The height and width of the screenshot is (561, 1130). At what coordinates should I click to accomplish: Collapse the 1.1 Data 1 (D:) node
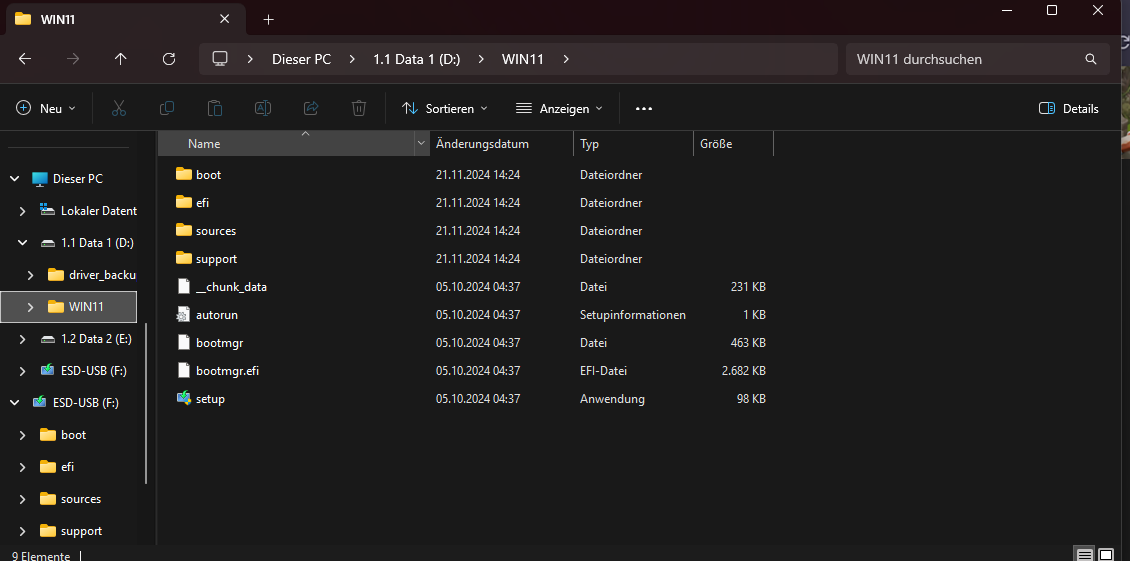(22, 243)
